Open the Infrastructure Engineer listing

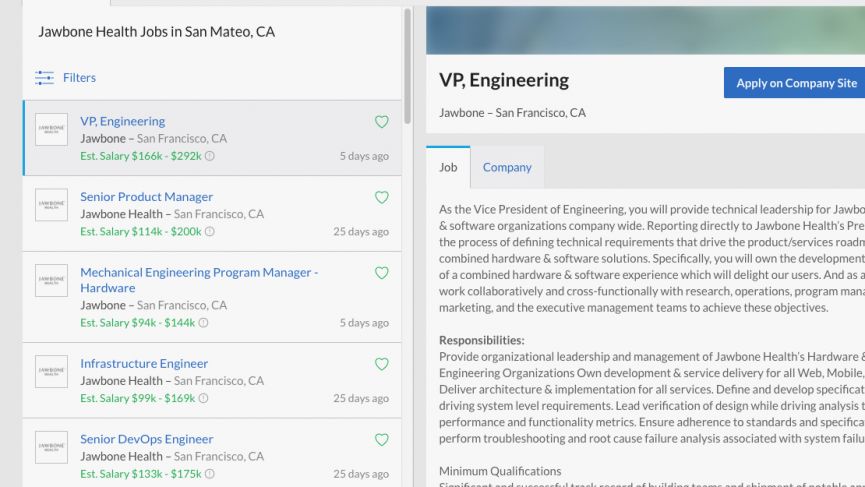(x=144, y=363)
